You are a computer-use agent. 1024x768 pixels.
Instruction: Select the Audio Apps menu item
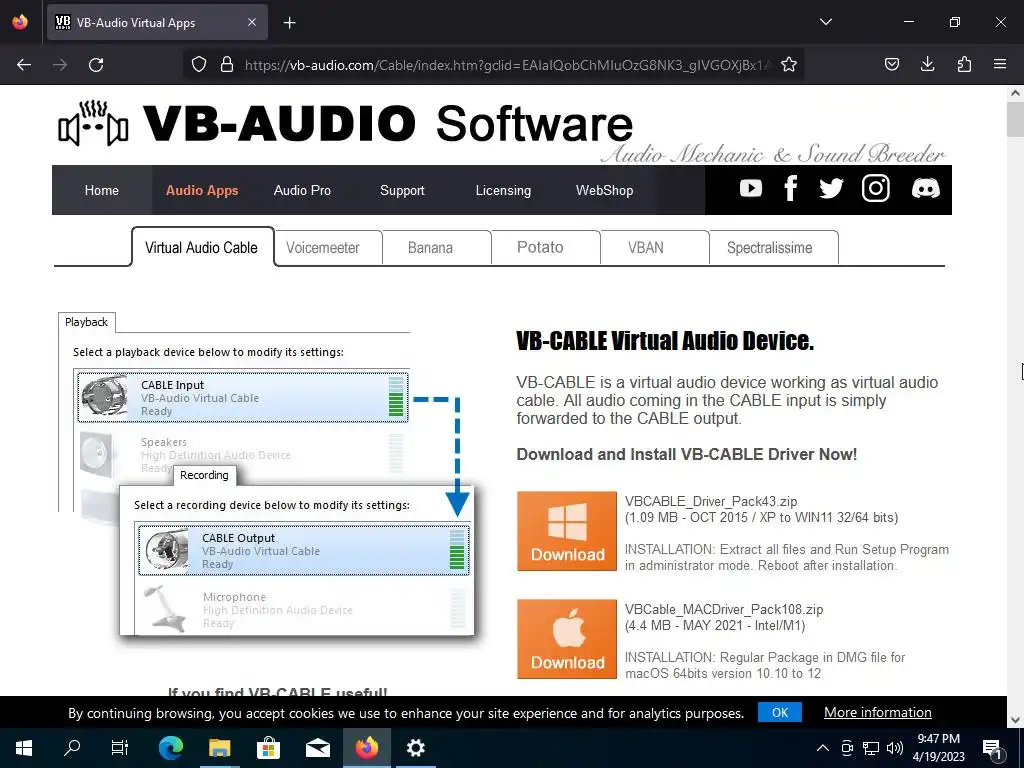click(202, 190)
